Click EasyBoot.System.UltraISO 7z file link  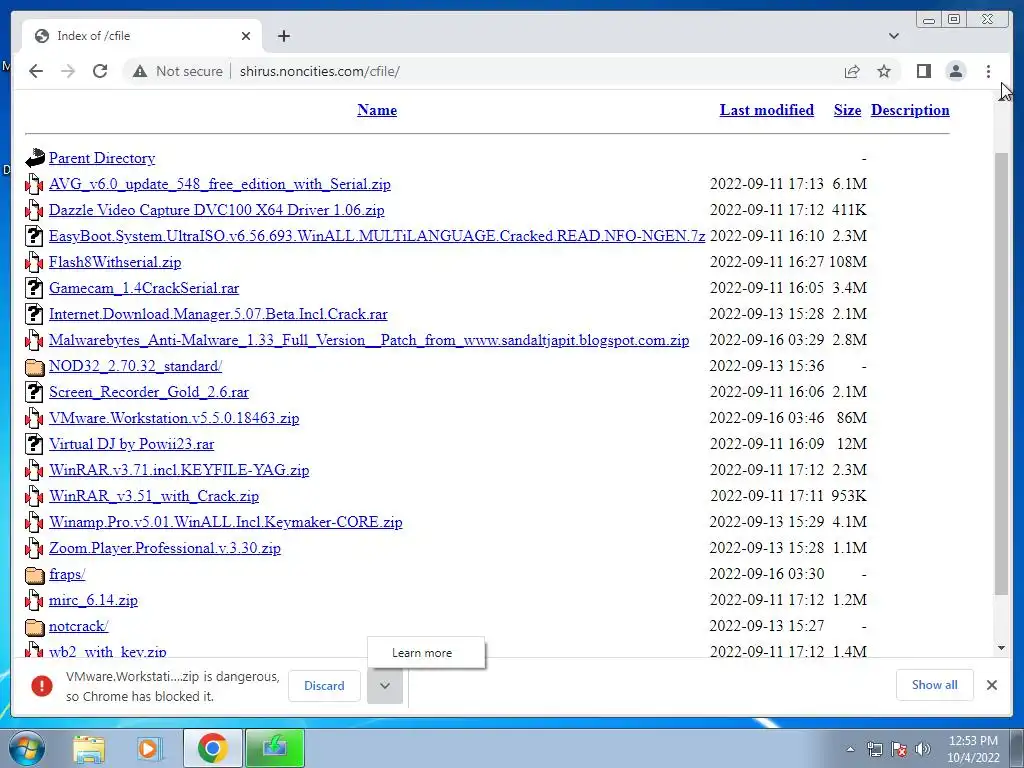[377, 236]
